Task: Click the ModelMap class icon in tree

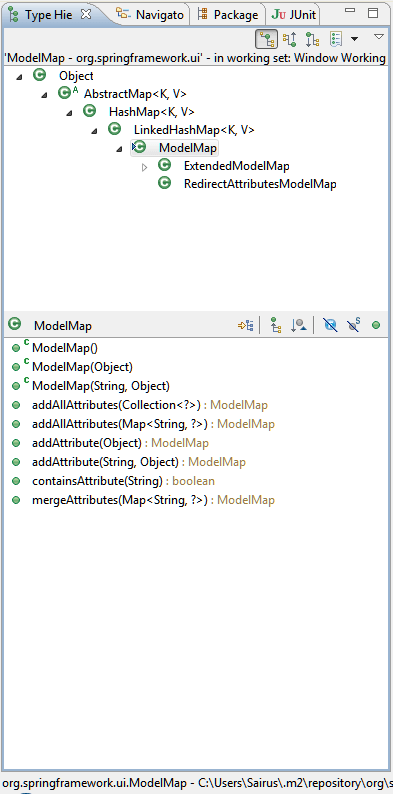Action: coord(139,147)
